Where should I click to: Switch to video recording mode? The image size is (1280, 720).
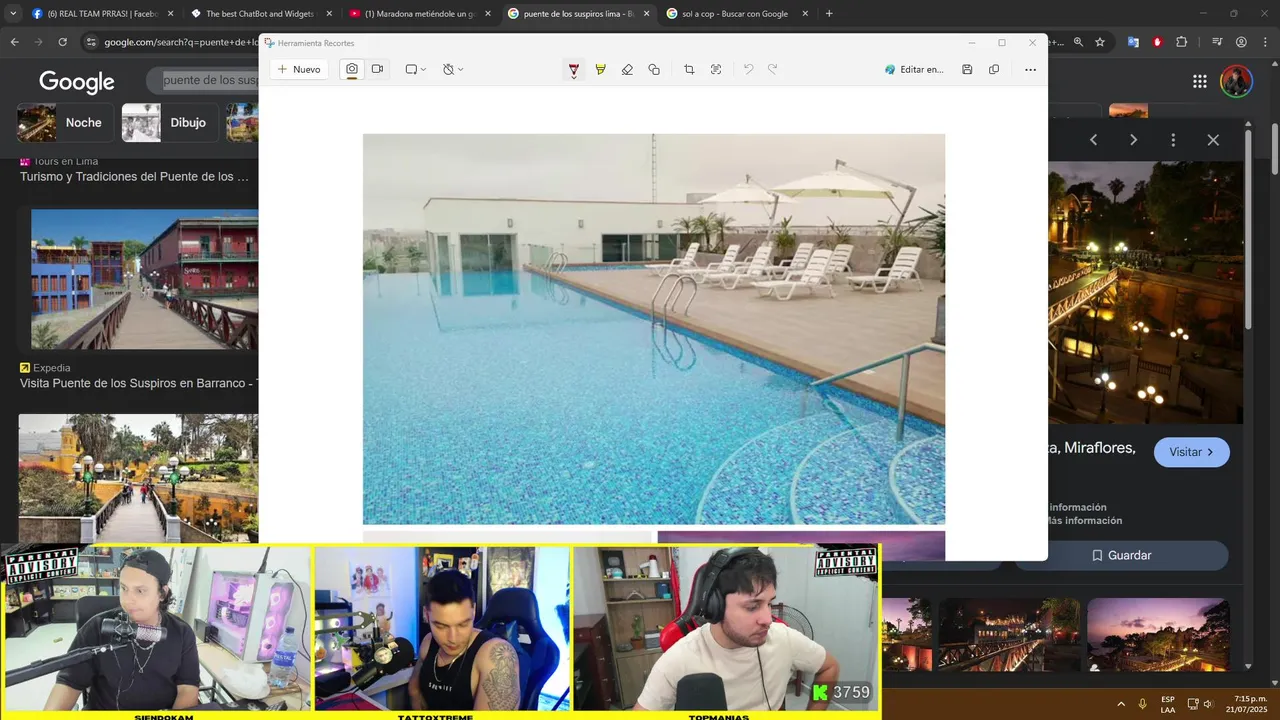378,69
